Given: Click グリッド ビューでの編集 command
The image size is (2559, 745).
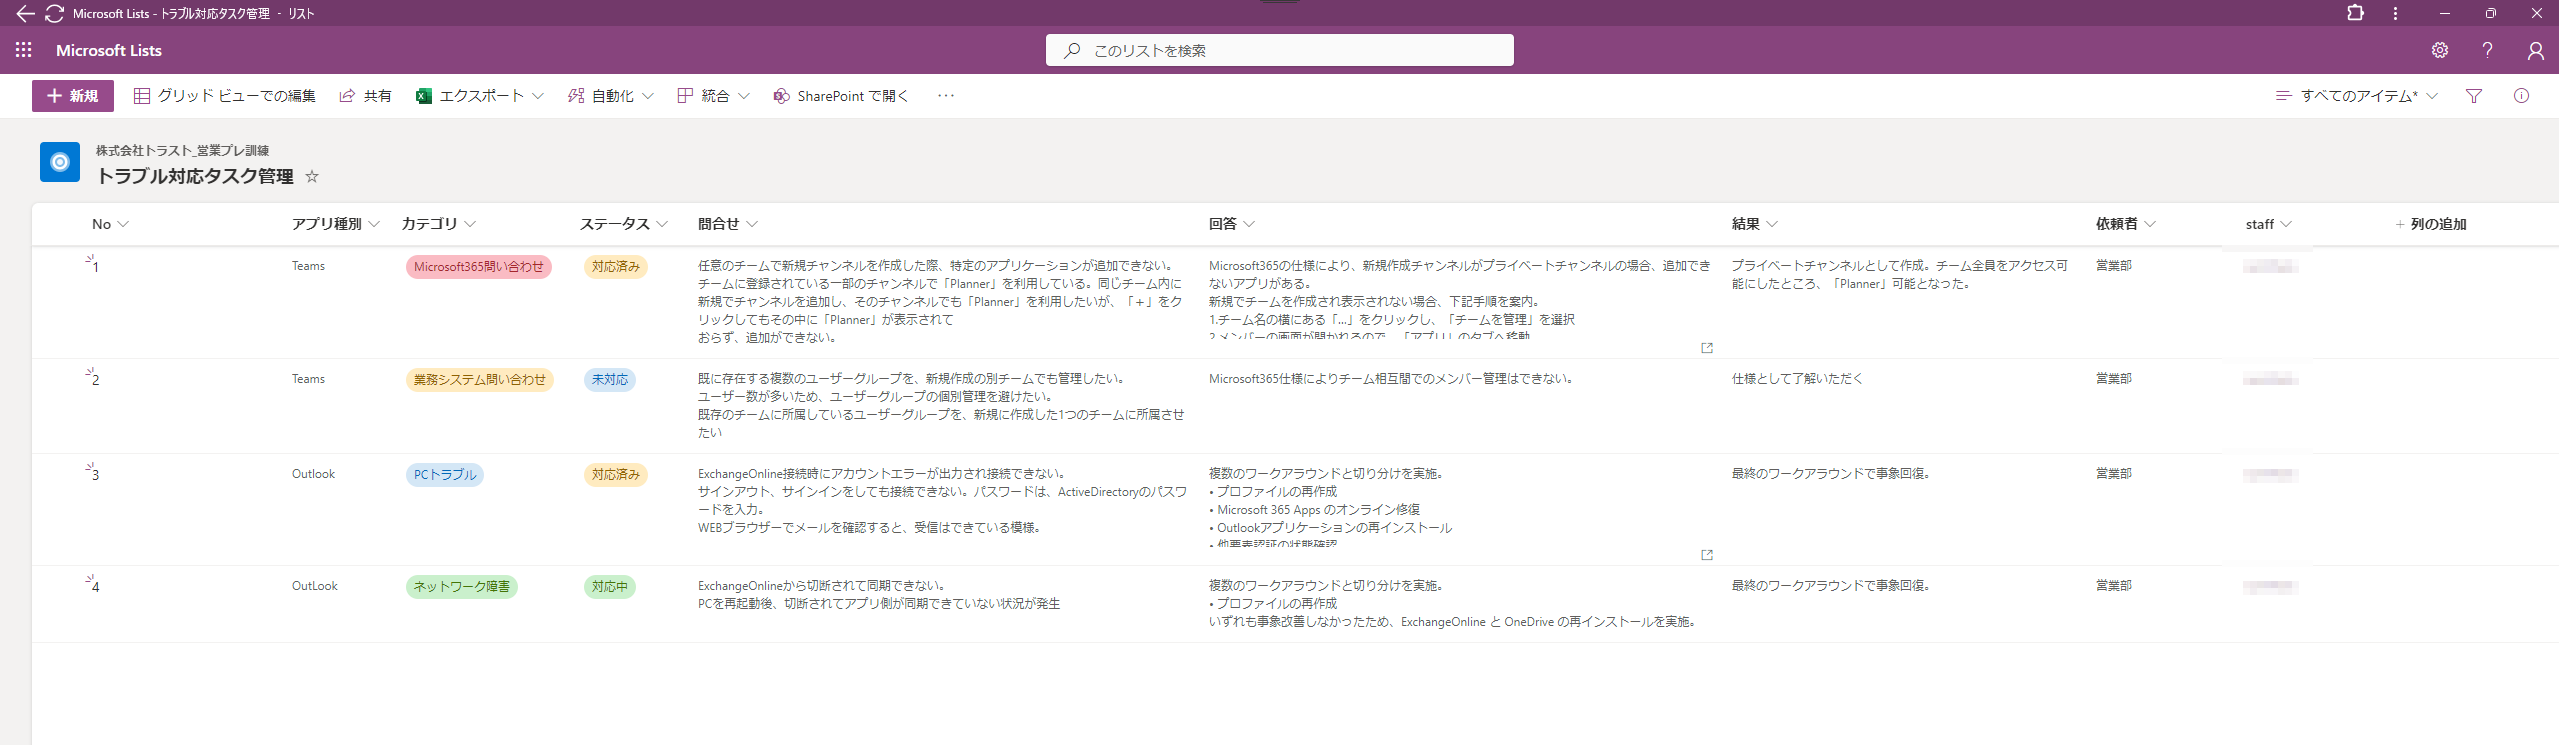Looking at the screenshot, I should coord(225,96).
